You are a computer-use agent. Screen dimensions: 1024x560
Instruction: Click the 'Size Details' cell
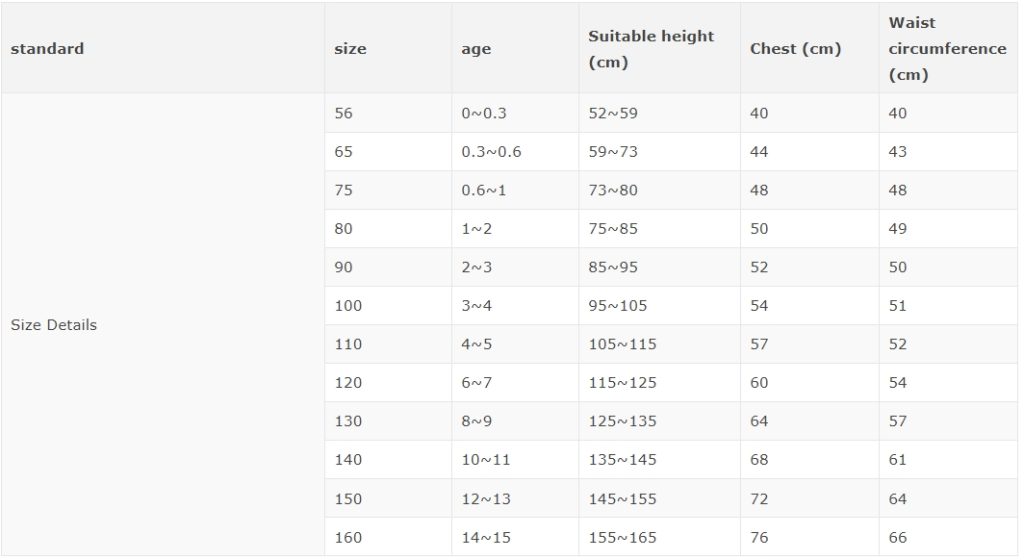pyautogui.click(x=163, y=324)
